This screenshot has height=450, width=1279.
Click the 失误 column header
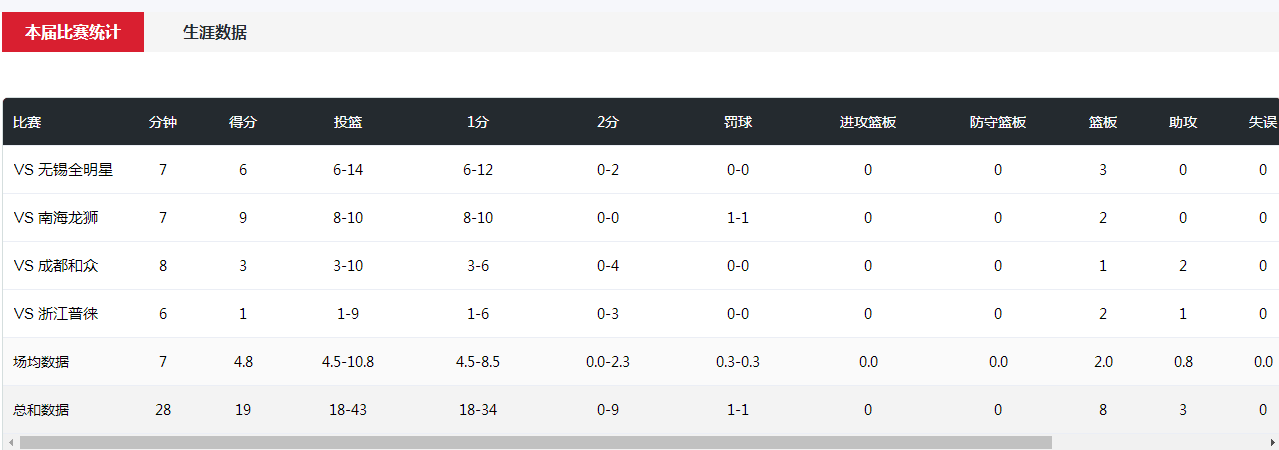point(1263,122)
